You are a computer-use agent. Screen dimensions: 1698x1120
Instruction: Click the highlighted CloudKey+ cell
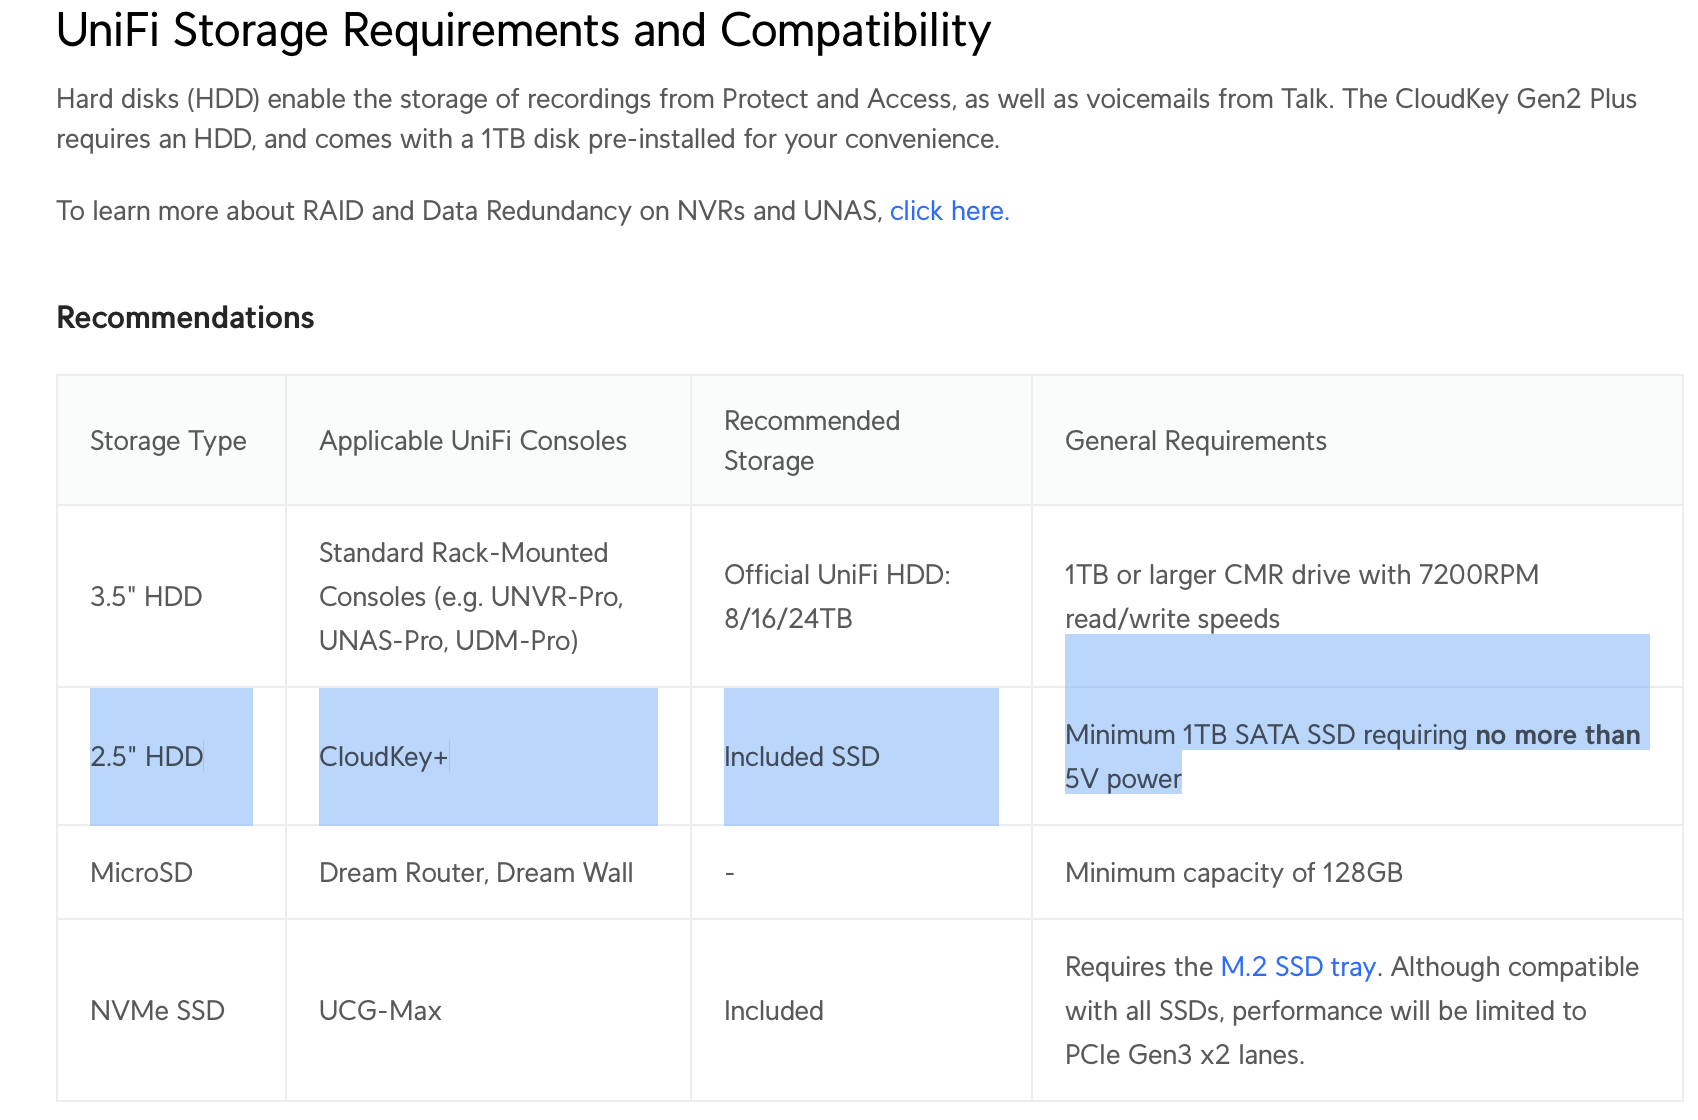383,757
